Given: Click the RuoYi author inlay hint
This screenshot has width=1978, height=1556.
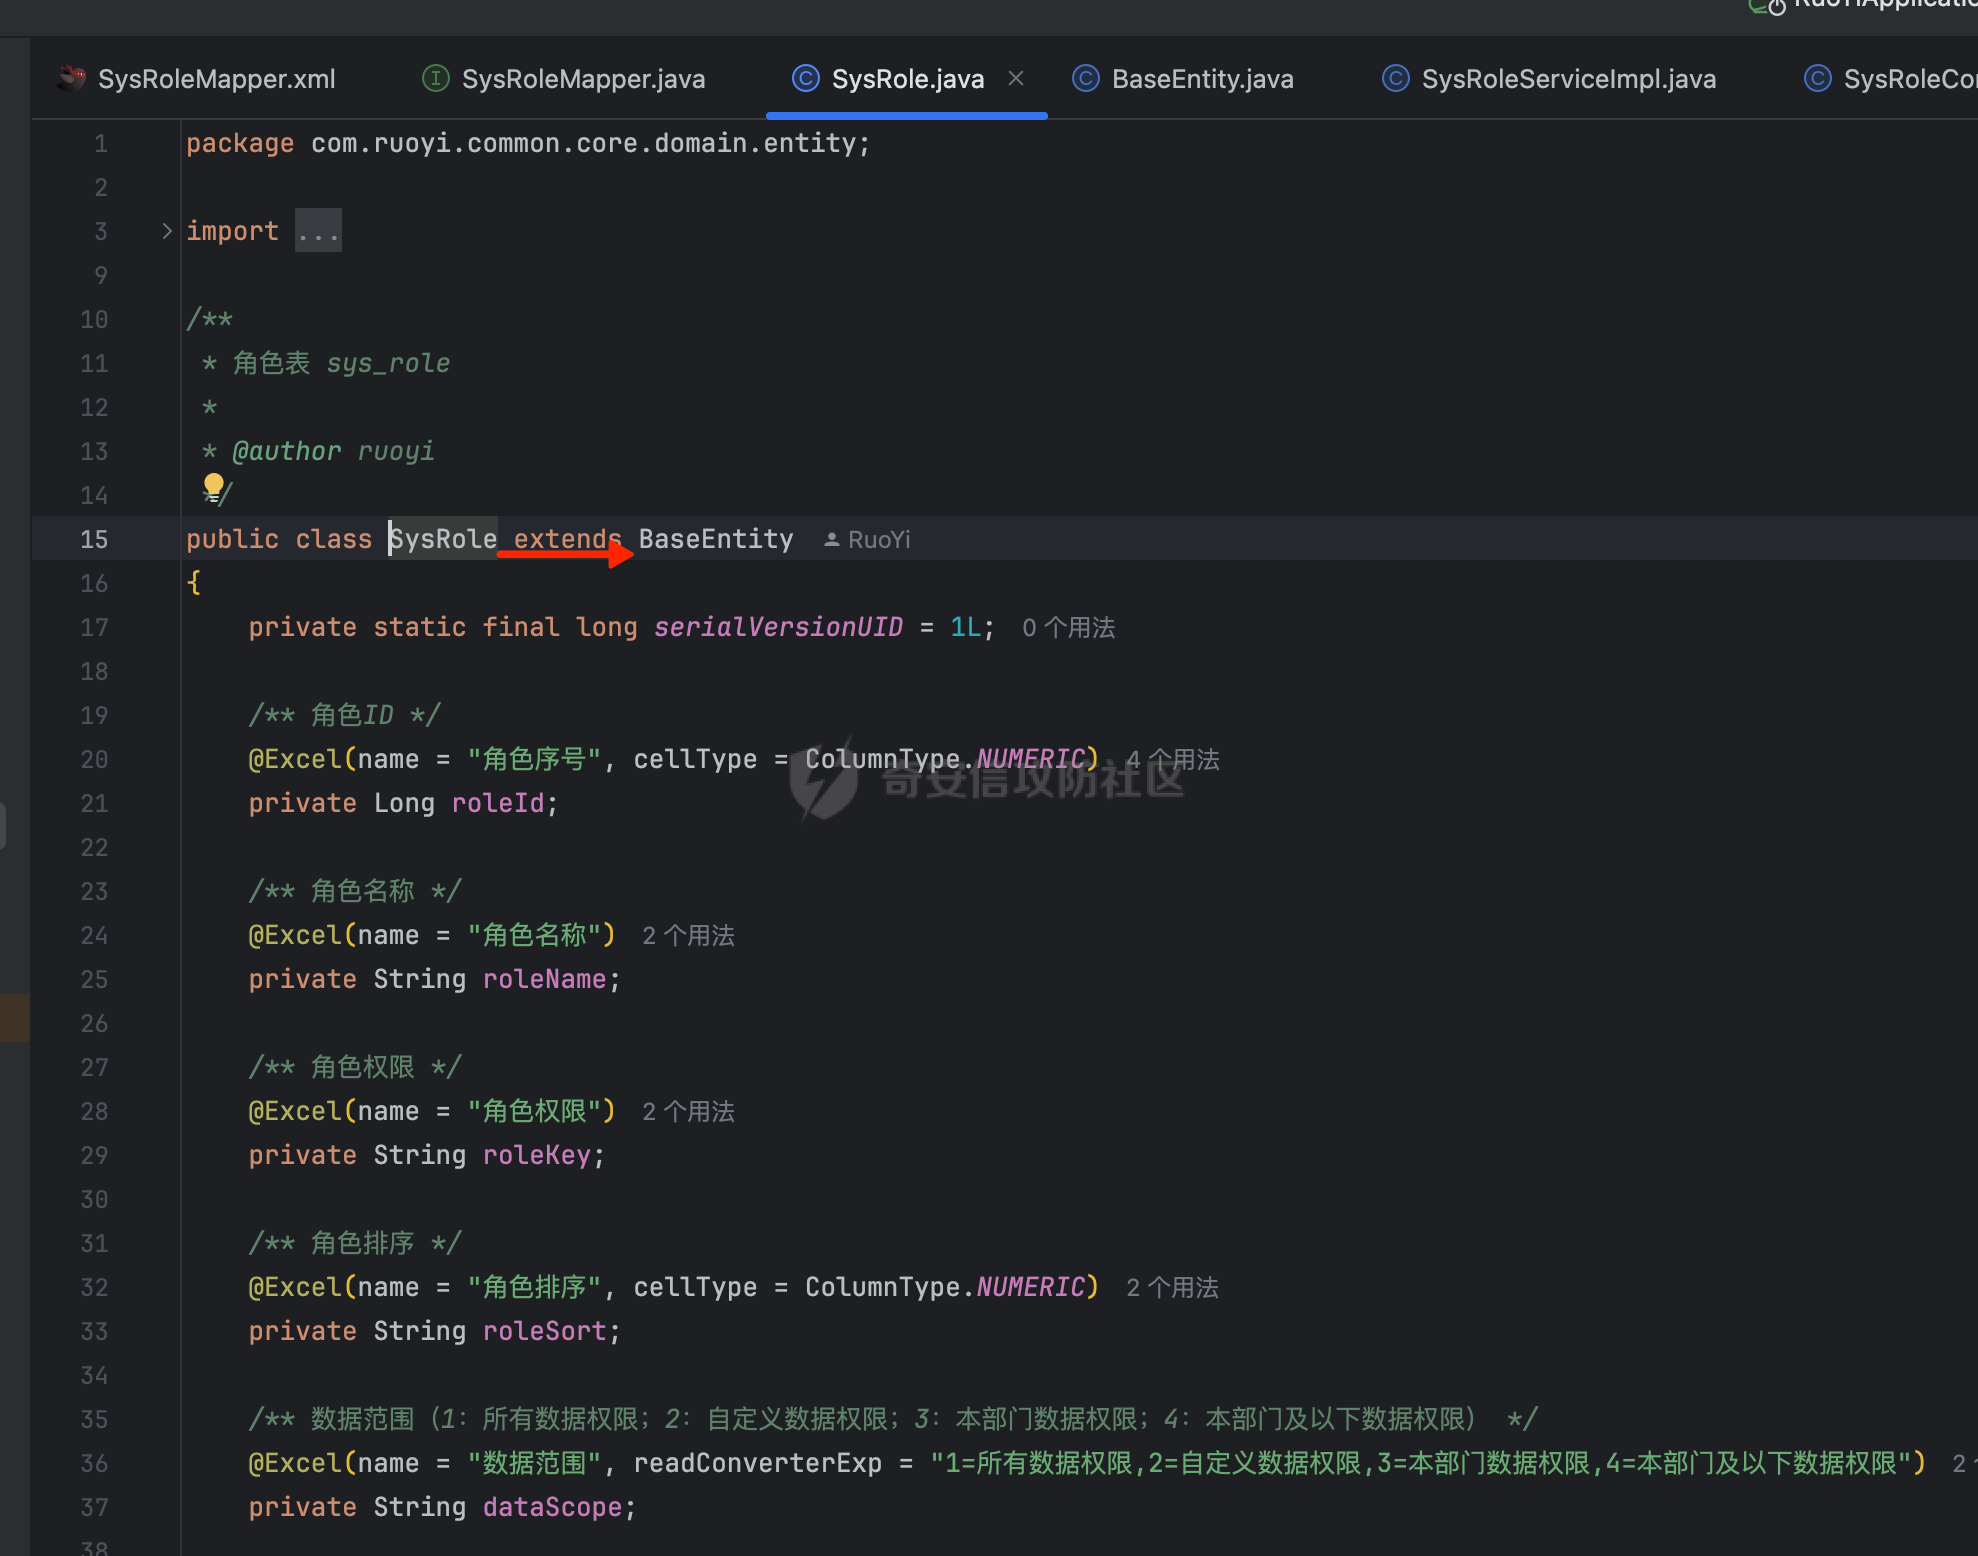Looking at the screenshot, I should pyautogui.click(x=878, y=540).
